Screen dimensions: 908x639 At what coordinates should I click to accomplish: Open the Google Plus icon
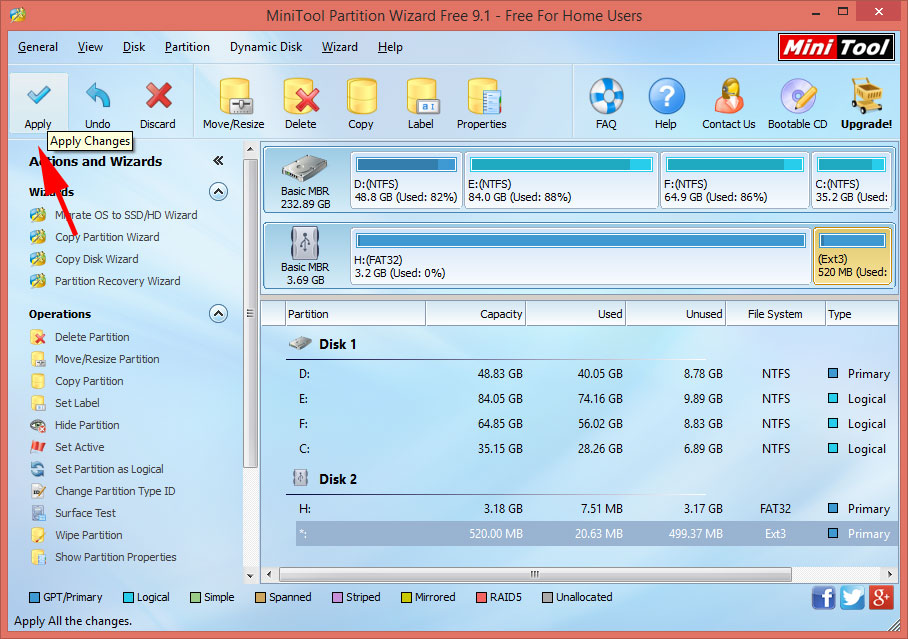pyautogui.click(x=881, y=598)
